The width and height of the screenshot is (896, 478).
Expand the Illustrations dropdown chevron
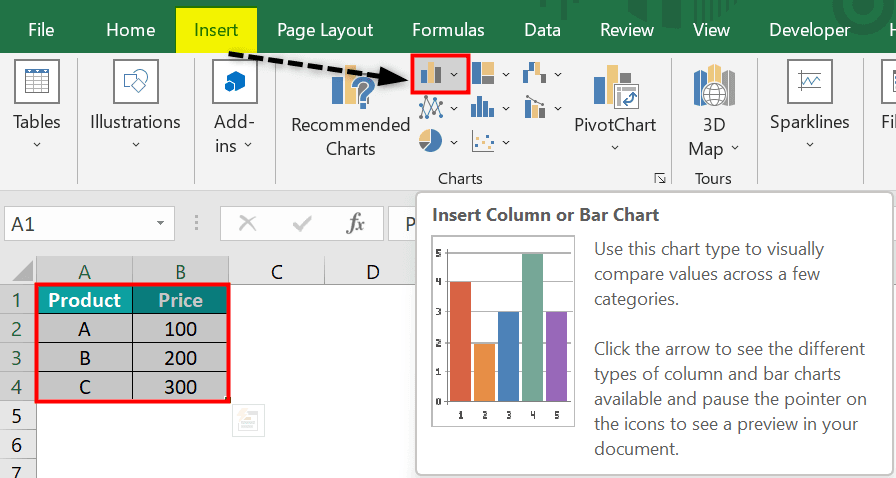coord(135,145)
